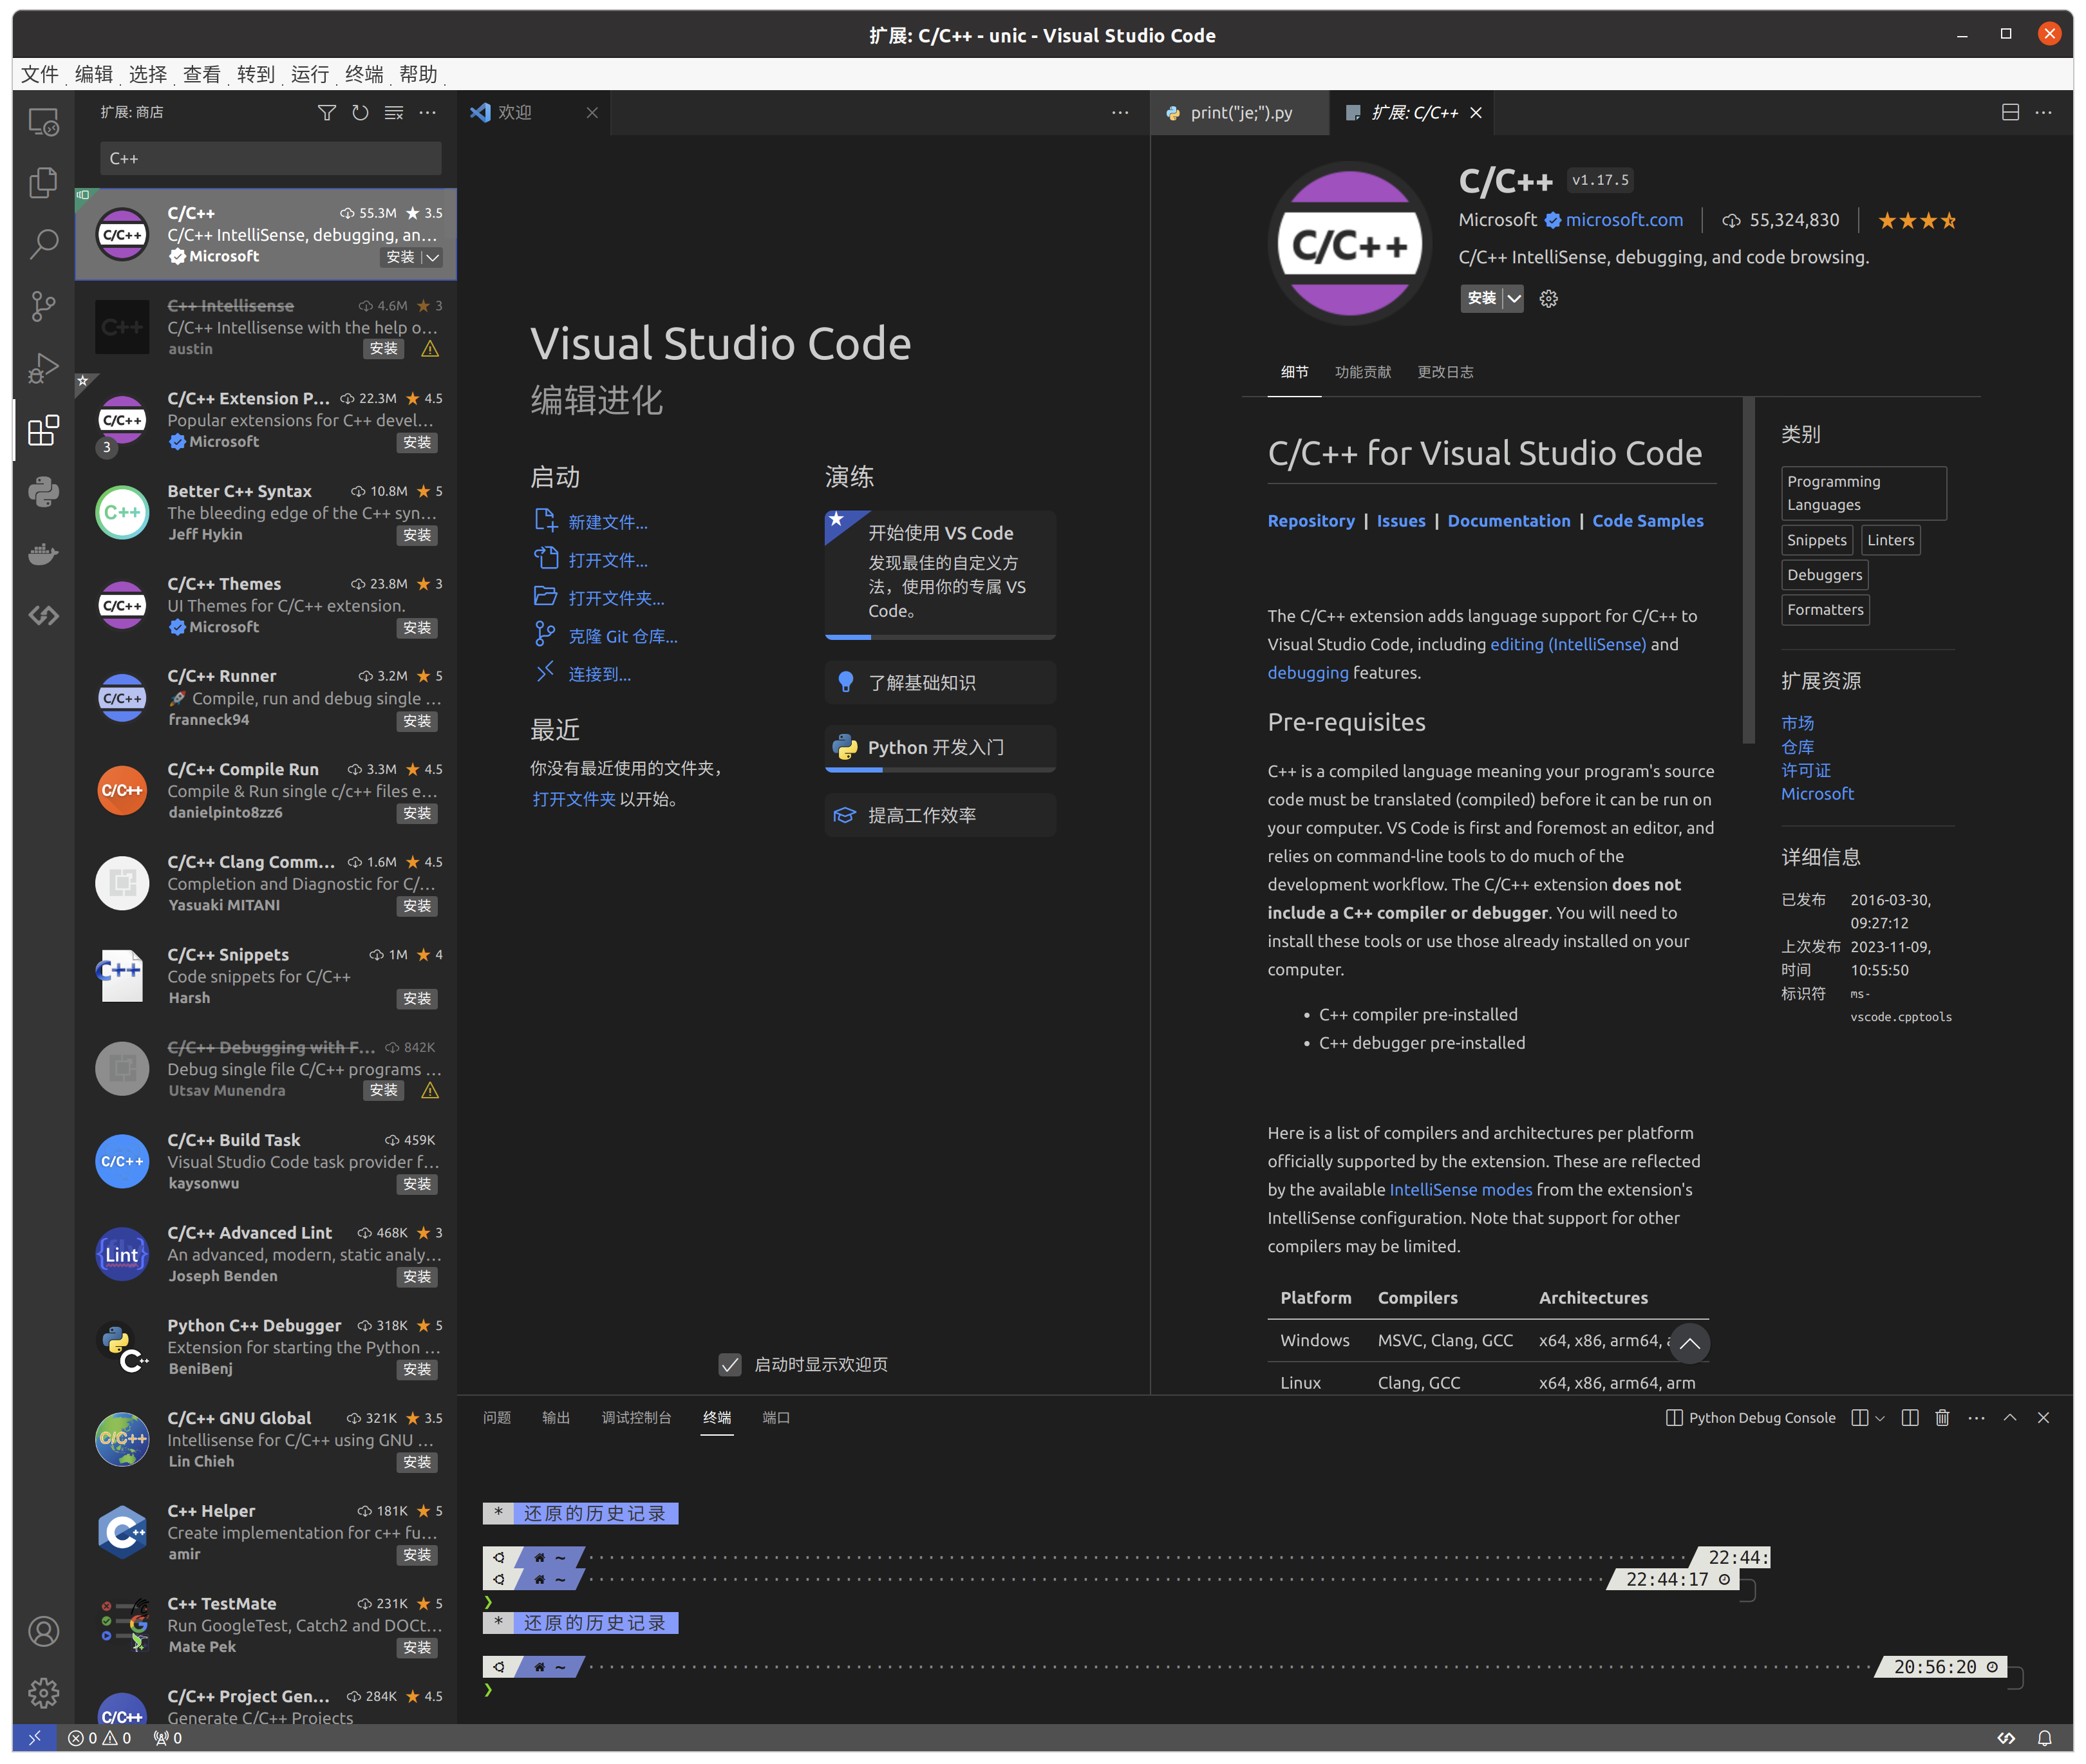This screenshot has height=1764, width=2086.
Task: Click 新建文件... on welcome page
Action: (607, 522)
